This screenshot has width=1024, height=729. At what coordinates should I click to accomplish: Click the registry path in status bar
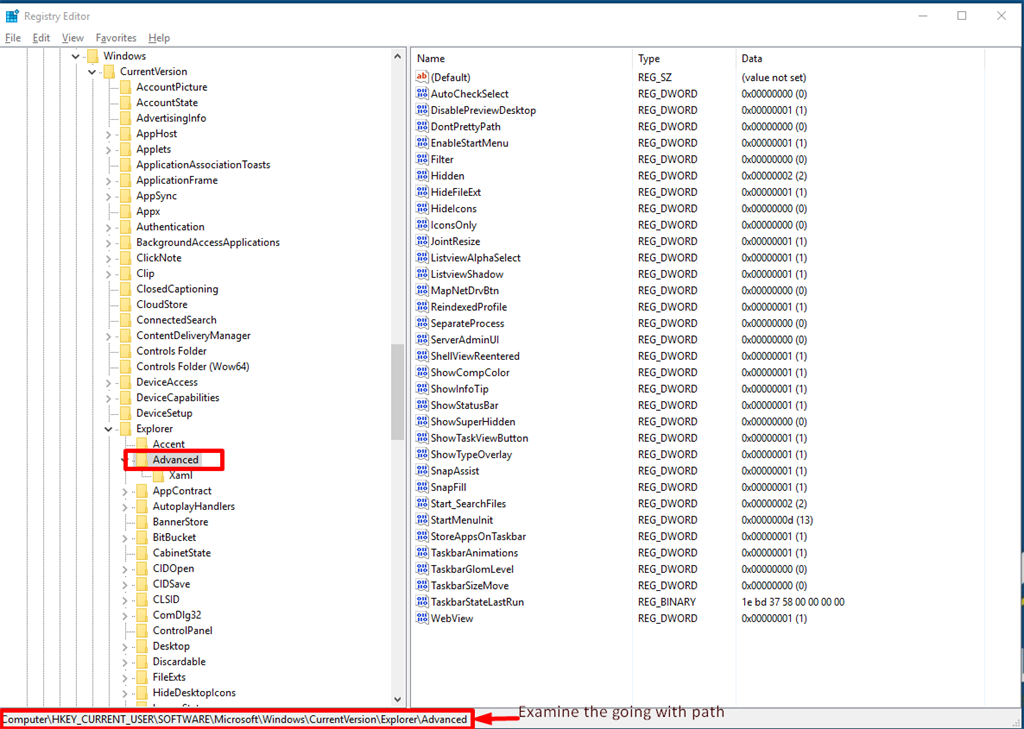234,719
